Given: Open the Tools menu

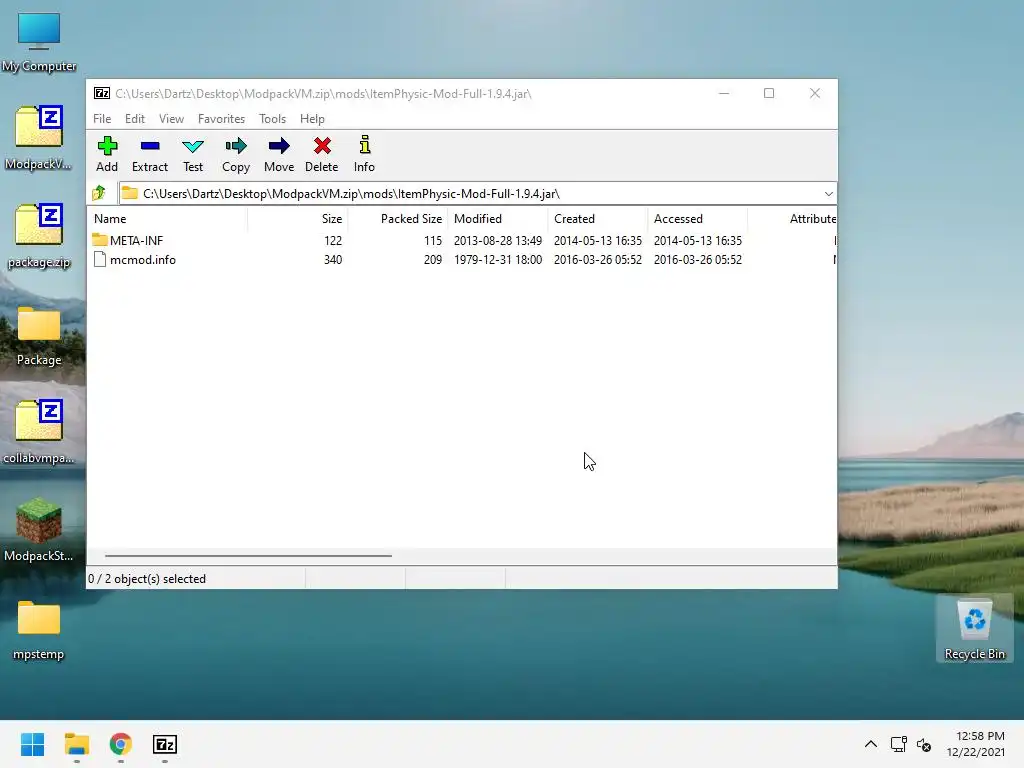Looking at the screenshot, I should (x=272, y=119).
